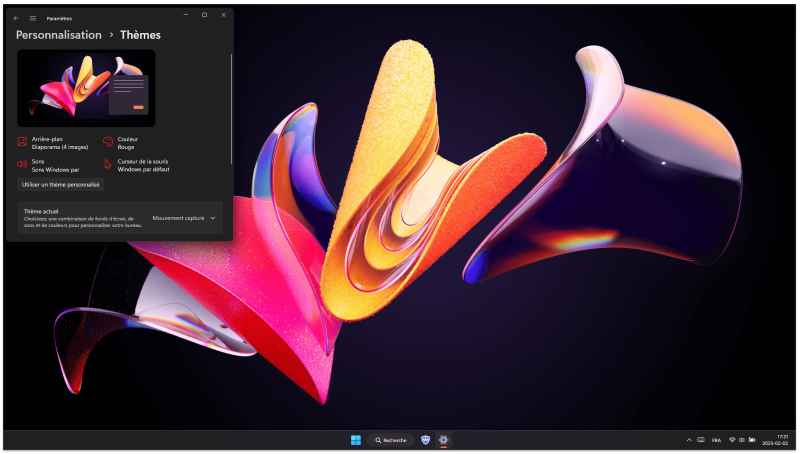
Task: Expand the Thème actuel chevron
Action: pyautogui.click(x=213, y=217)
